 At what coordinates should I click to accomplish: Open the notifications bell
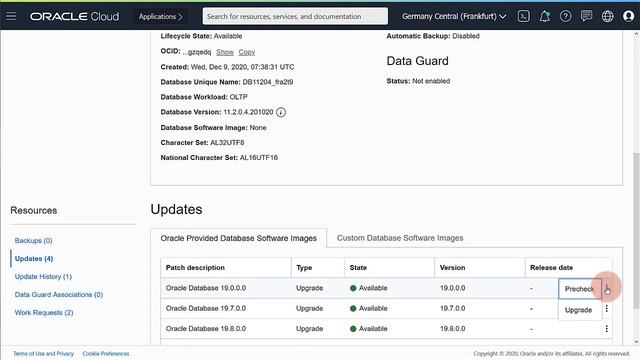[x=544, y=16]
